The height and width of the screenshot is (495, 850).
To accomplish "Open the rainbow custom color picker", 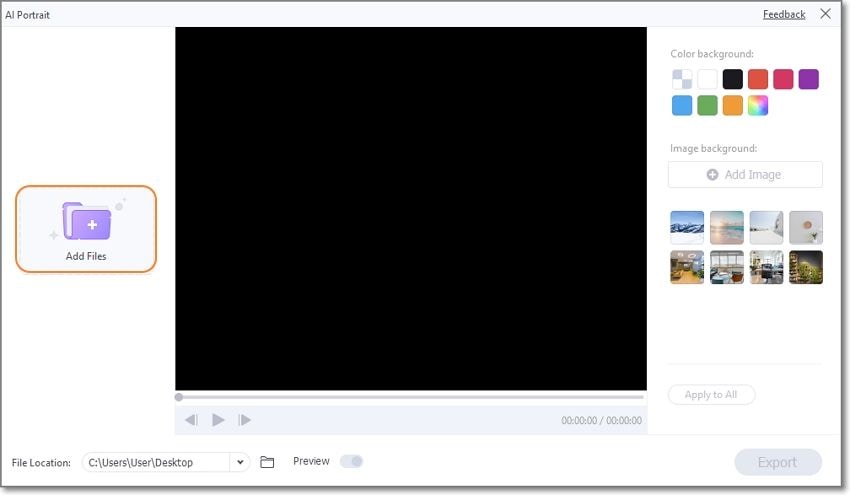I will click(x=758, y=105).
